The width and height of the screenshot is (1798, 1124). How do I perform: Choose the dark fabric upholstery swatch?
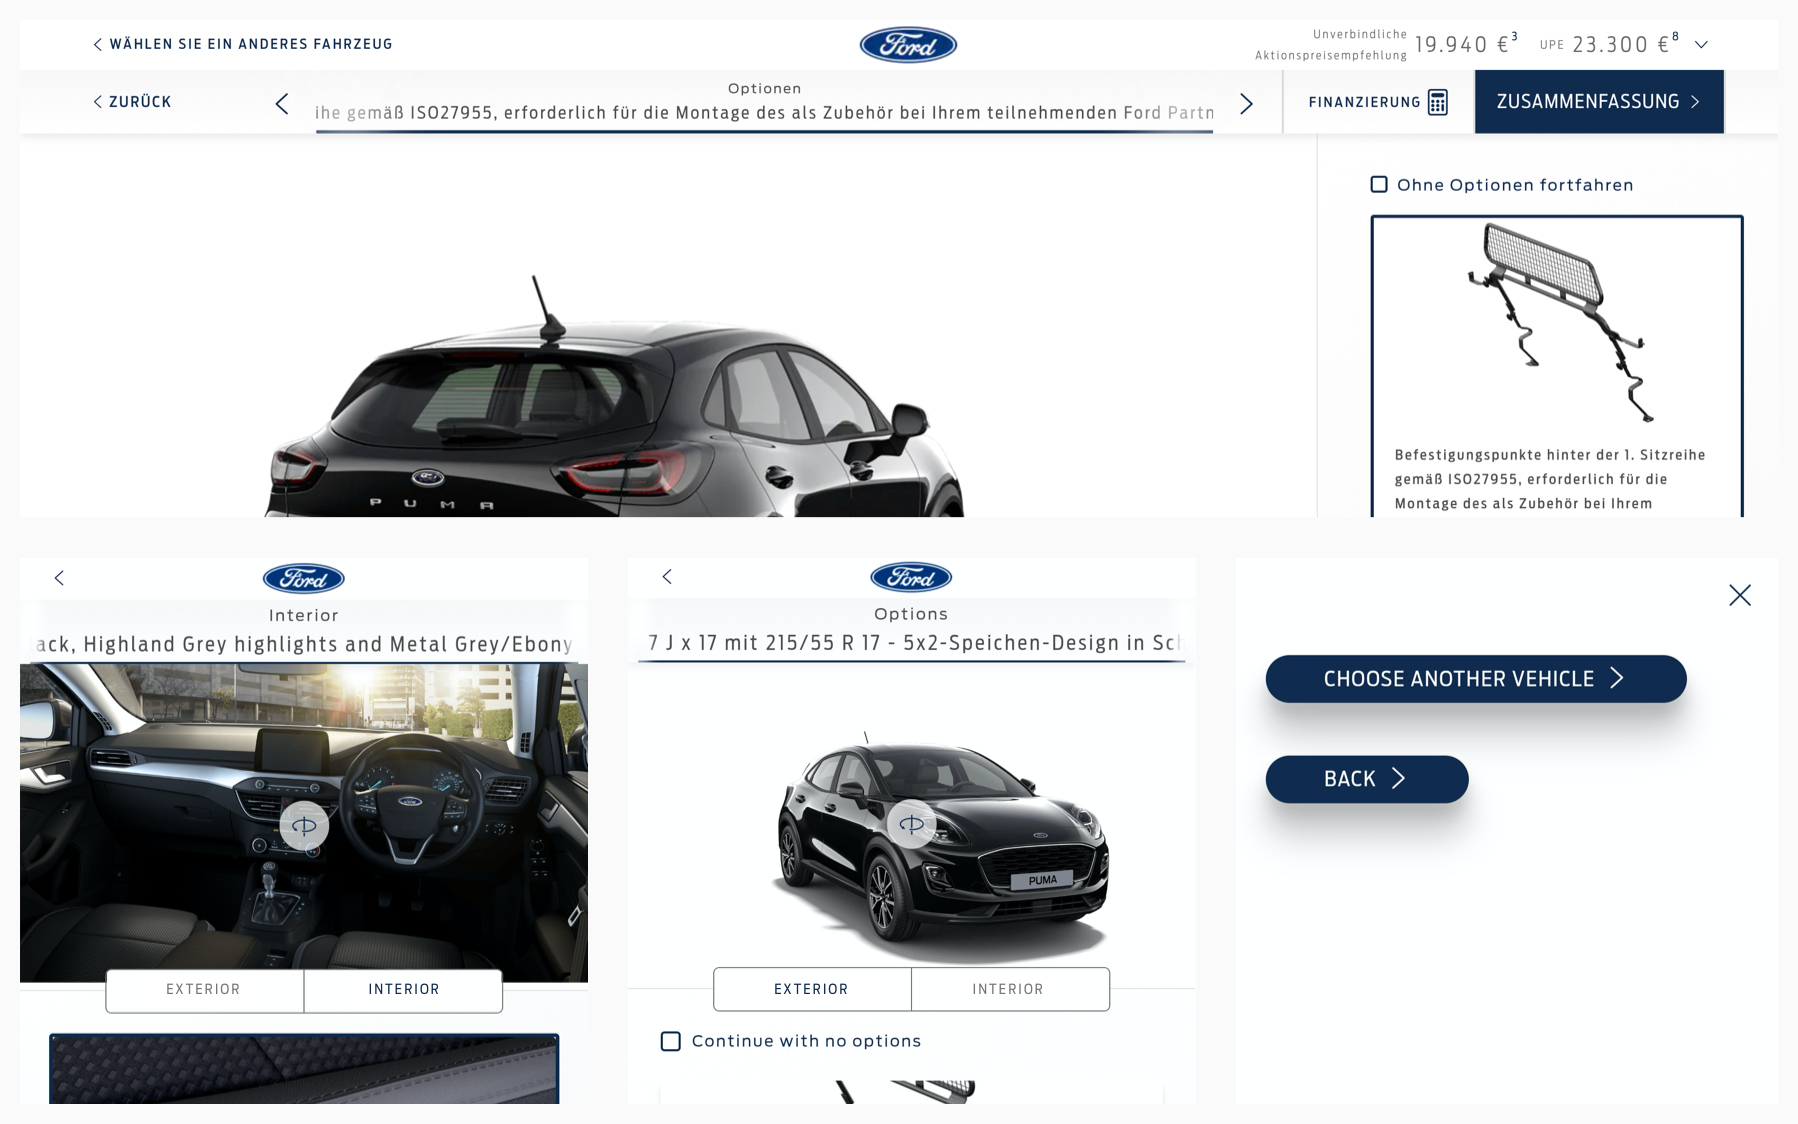click(x=304, y=1069)
